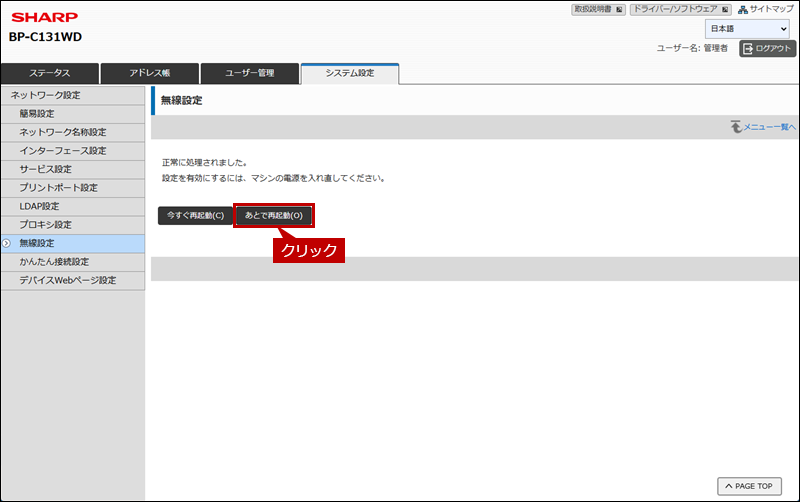Click the BP-C131WD model name
This screenshot has height=502, width=800.
[x=45, y=37]
